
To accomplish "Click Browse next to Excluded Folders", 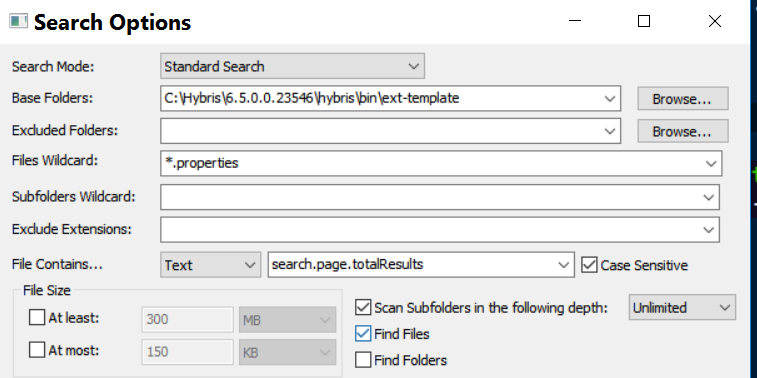I will (682, 131).
